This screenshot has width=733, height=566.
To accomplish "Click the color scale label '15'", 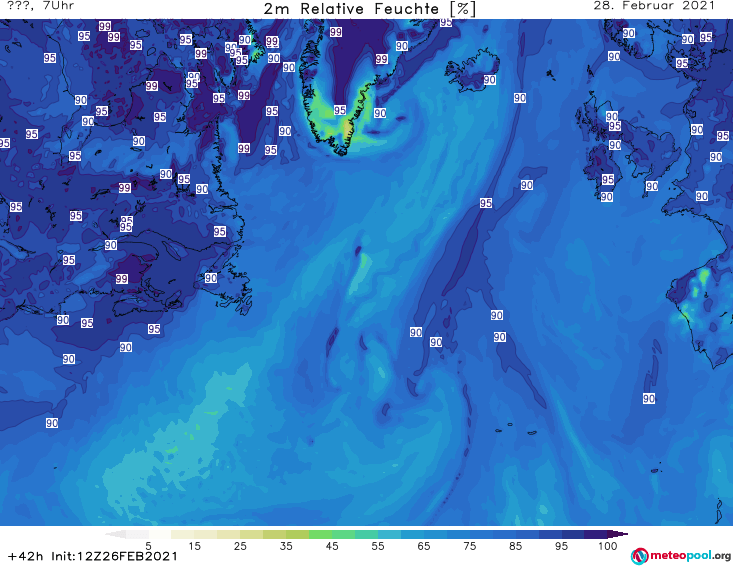I will pos(194,546).
